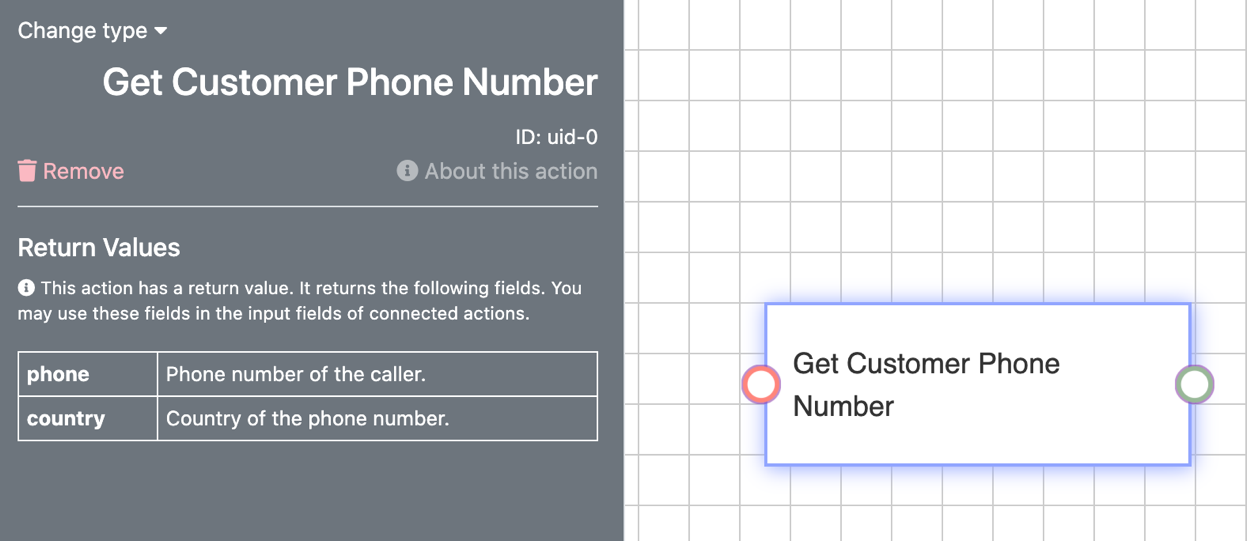1247x541 pixels.
Task: Open the Change type dropdown
Action: tap(92, 31)
